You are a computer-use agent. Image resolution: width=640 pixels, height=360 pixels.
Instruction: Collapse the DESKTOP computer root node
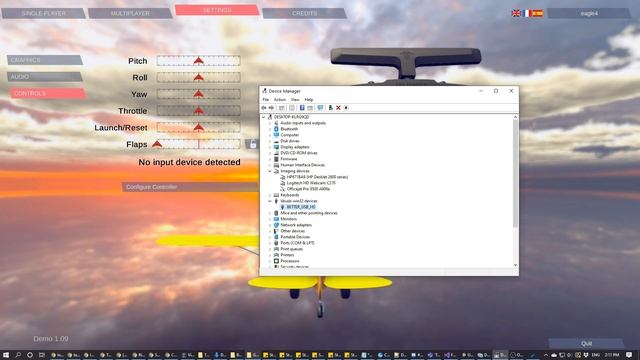(x=264, y=117)
